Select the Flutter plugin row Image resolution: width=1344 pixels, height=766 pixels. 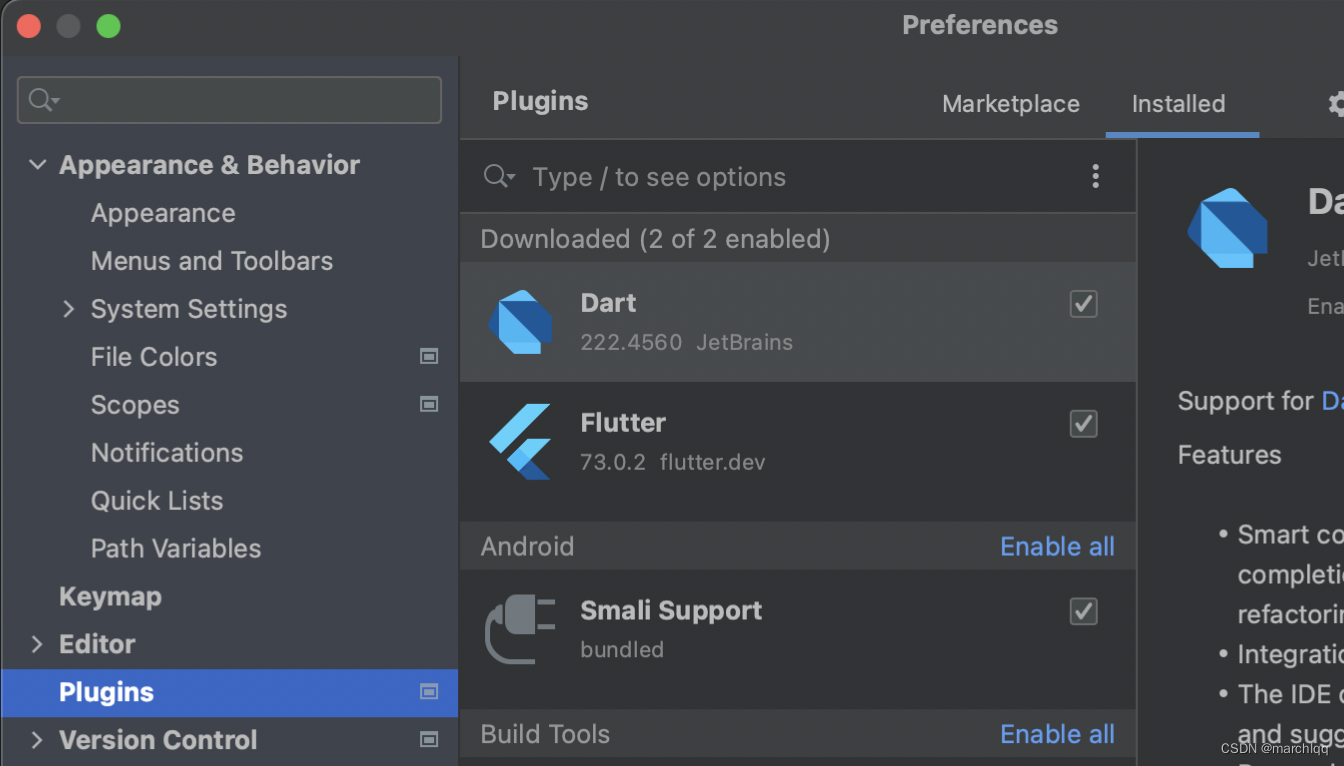[798, 441]
